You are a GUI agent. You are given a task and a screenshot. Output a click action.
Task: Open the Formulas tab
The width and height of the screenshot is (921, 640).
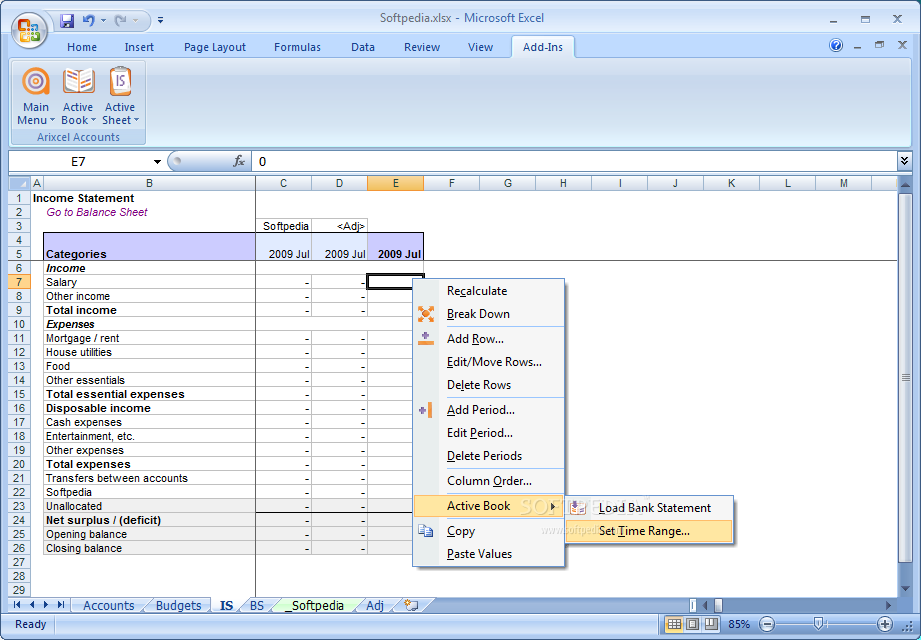(297, 47)
